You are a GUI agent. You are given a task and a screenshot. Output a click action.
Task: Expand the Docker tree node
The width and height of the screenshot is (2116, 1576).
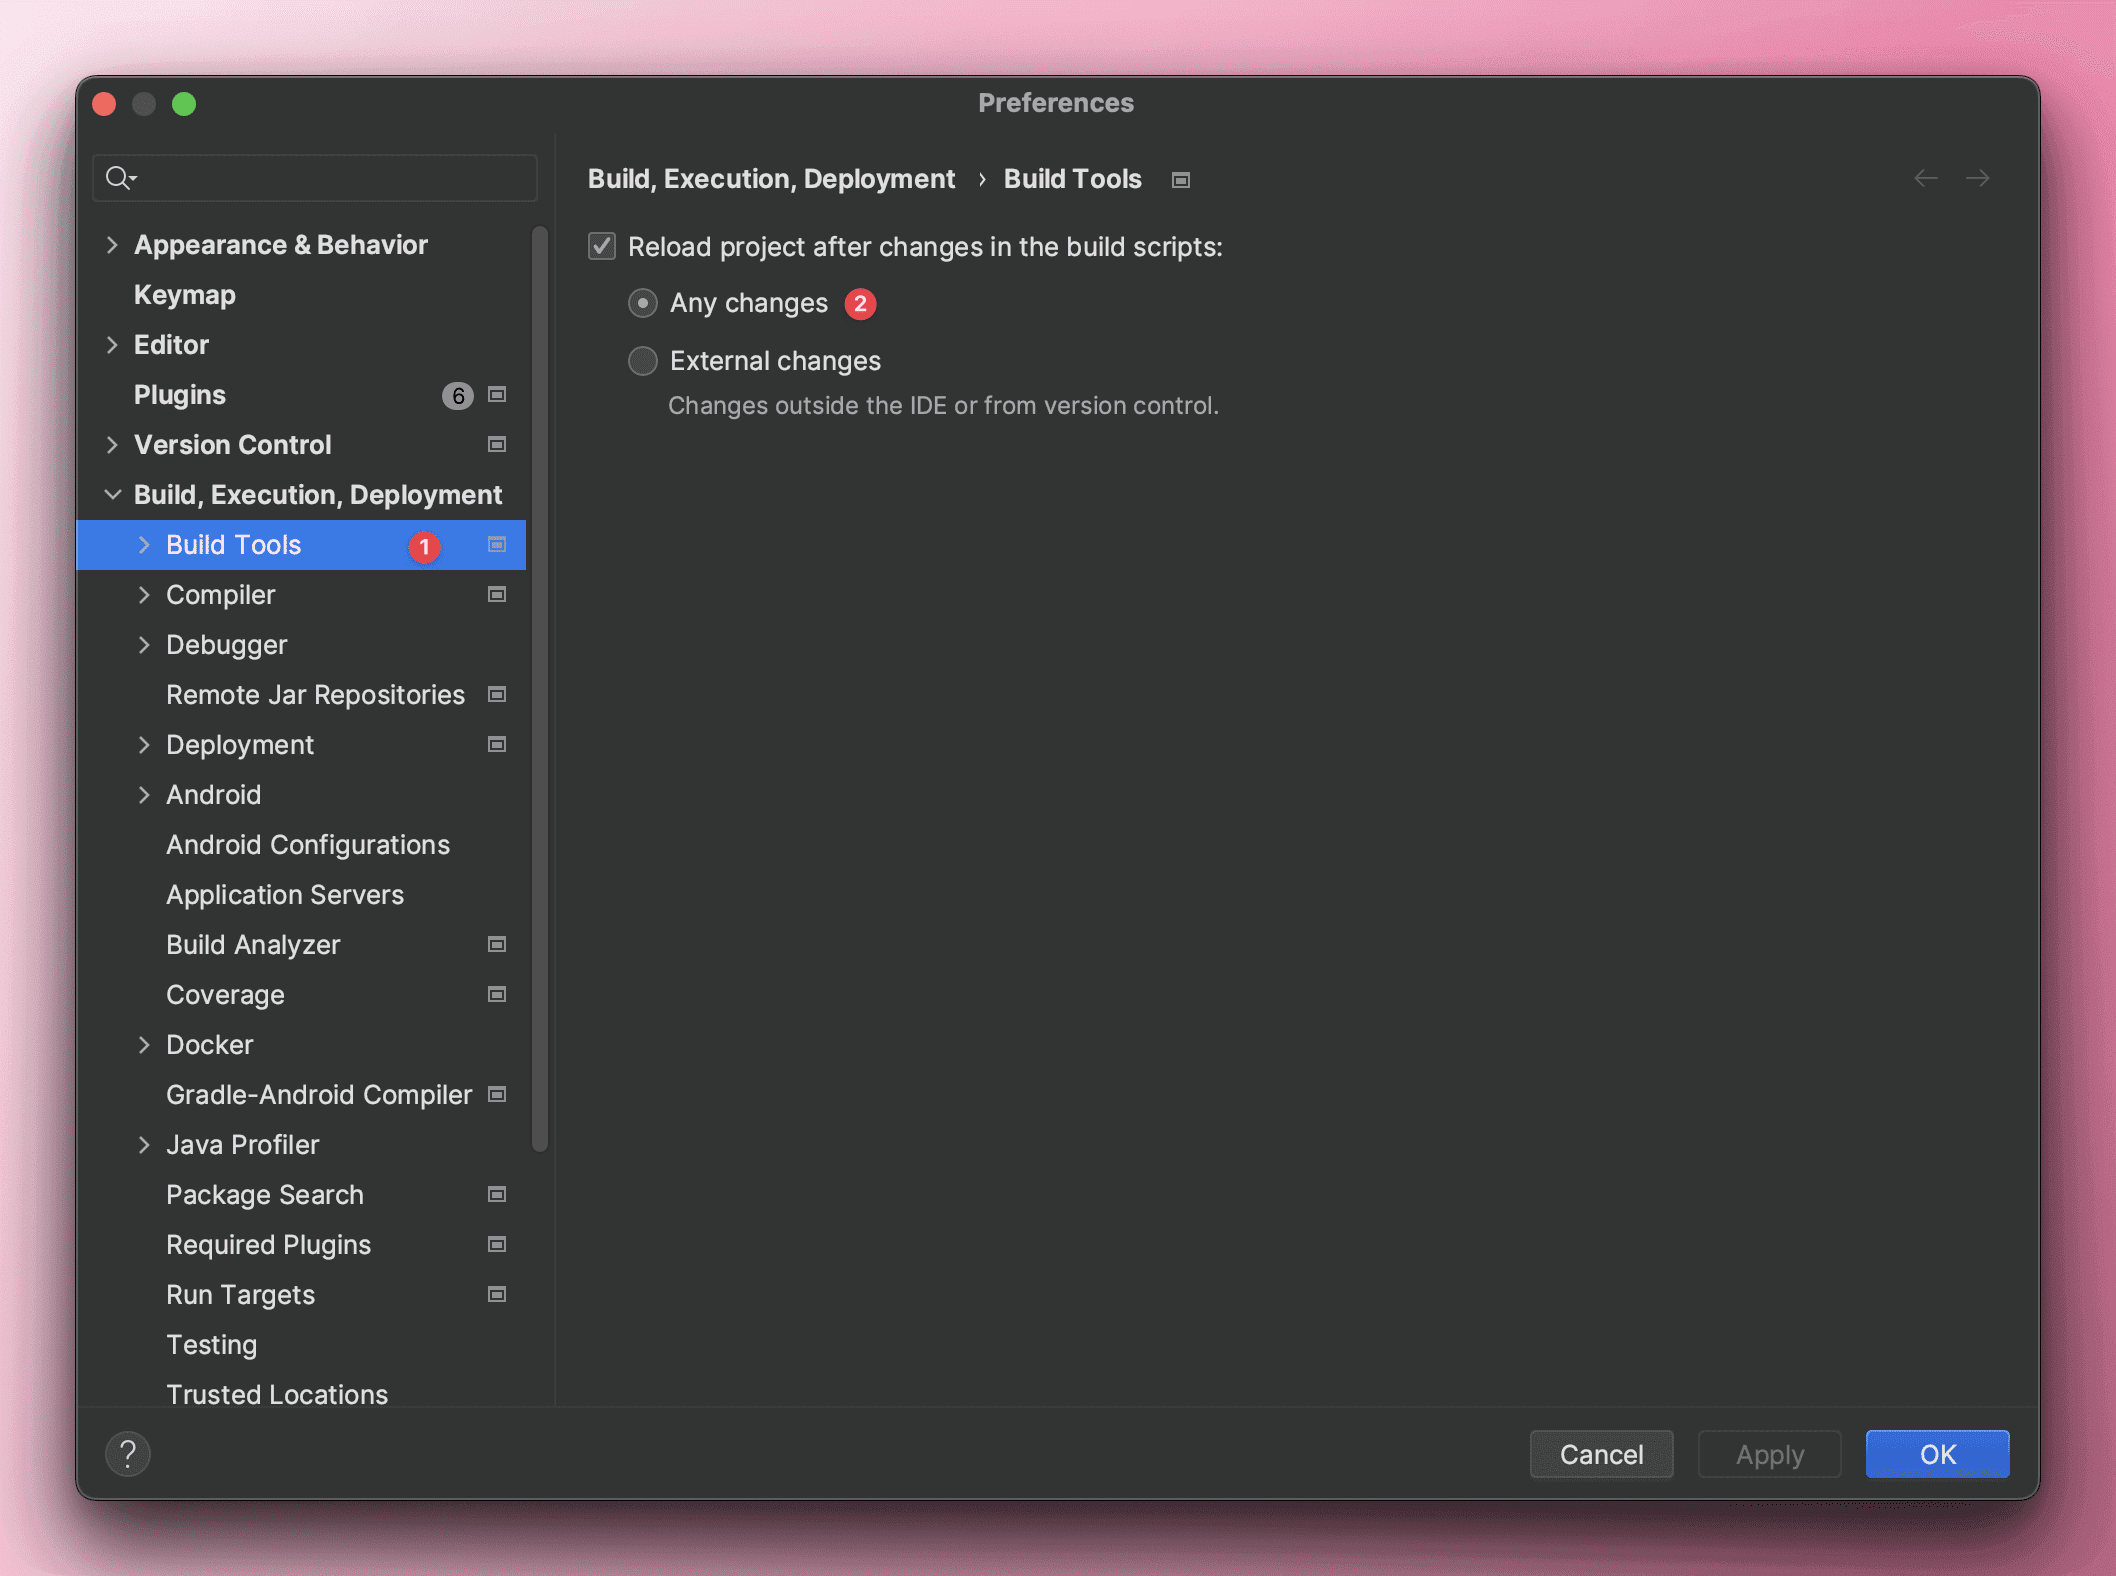[x=144, y=1045]
